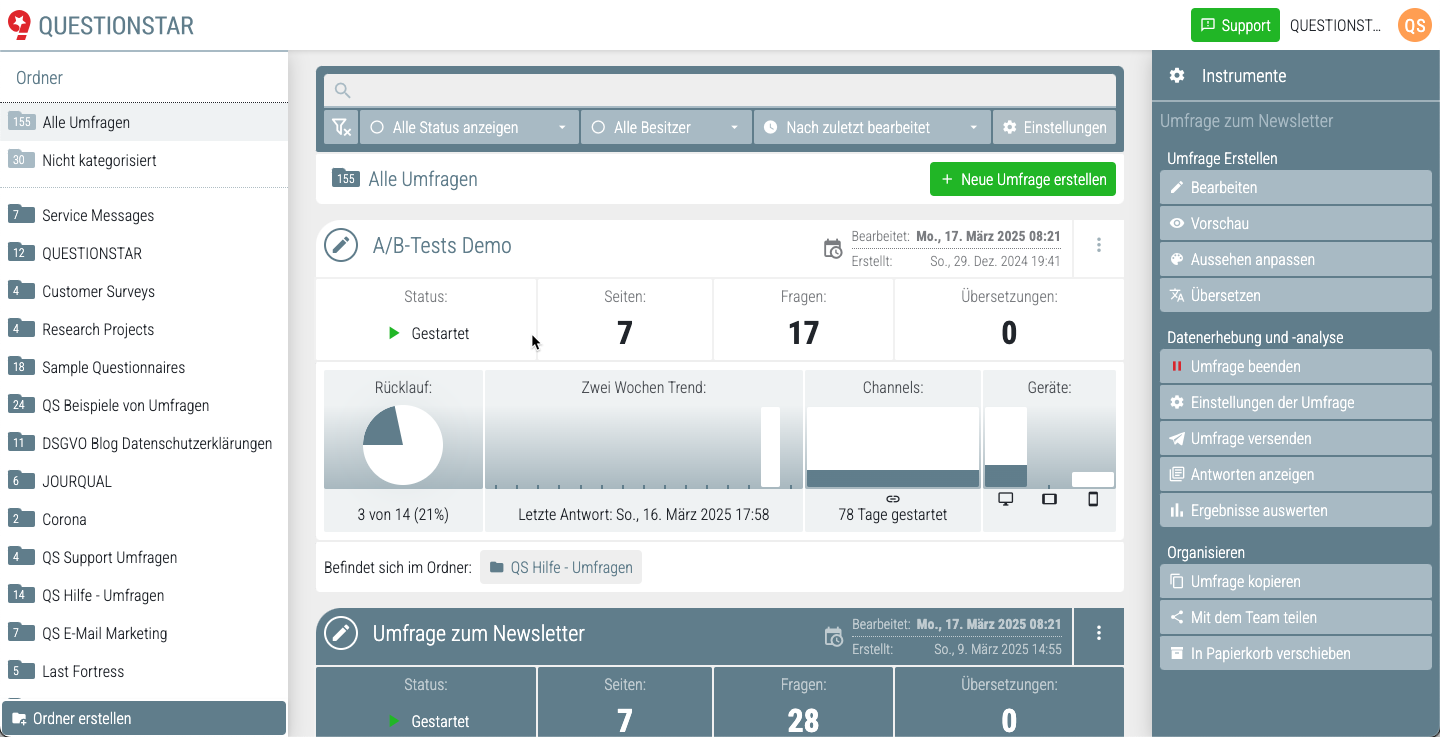Open the QS E-Mail Marketing folder
The width and height of the screenshot is (1440, 737).
coord(144,633)
